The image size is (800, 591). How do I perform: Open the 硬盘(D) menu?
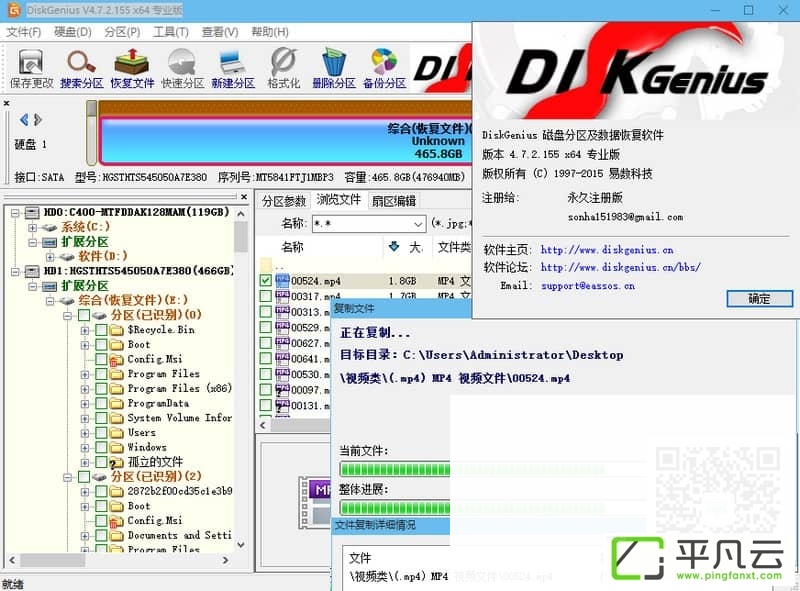(x=72, y=32)
